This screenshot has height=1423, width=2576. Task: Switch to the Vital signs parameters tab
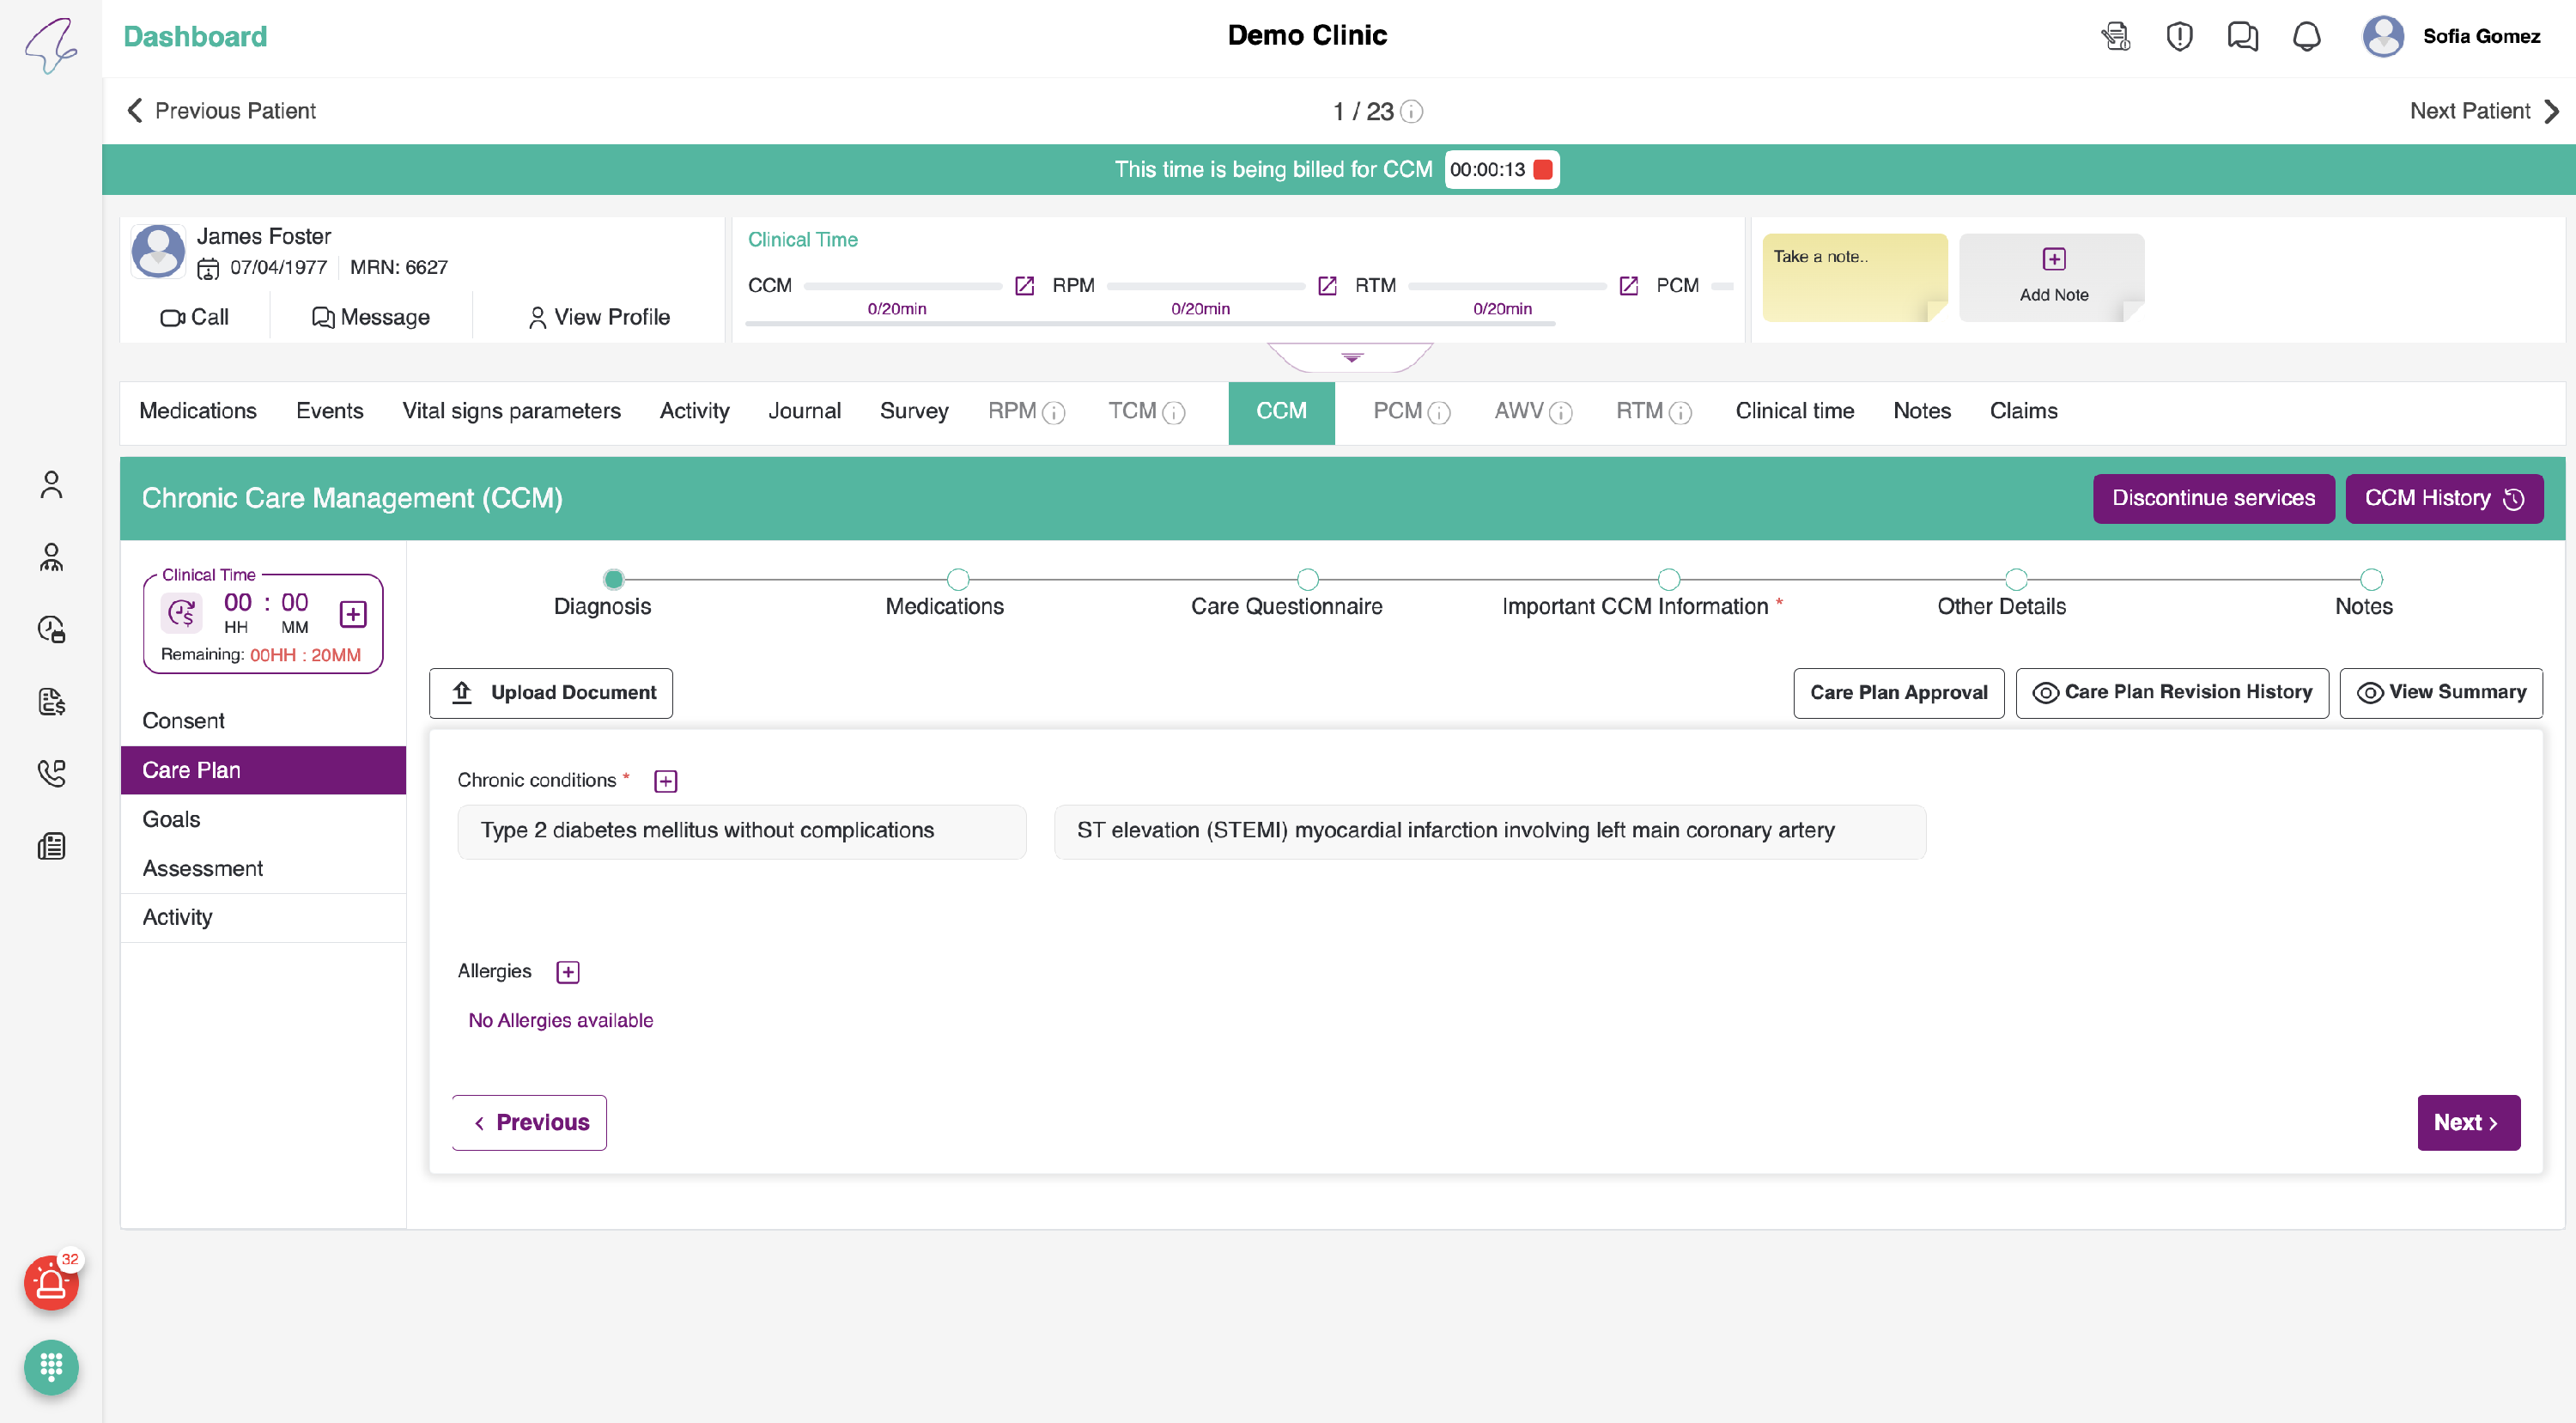point(511,411)
